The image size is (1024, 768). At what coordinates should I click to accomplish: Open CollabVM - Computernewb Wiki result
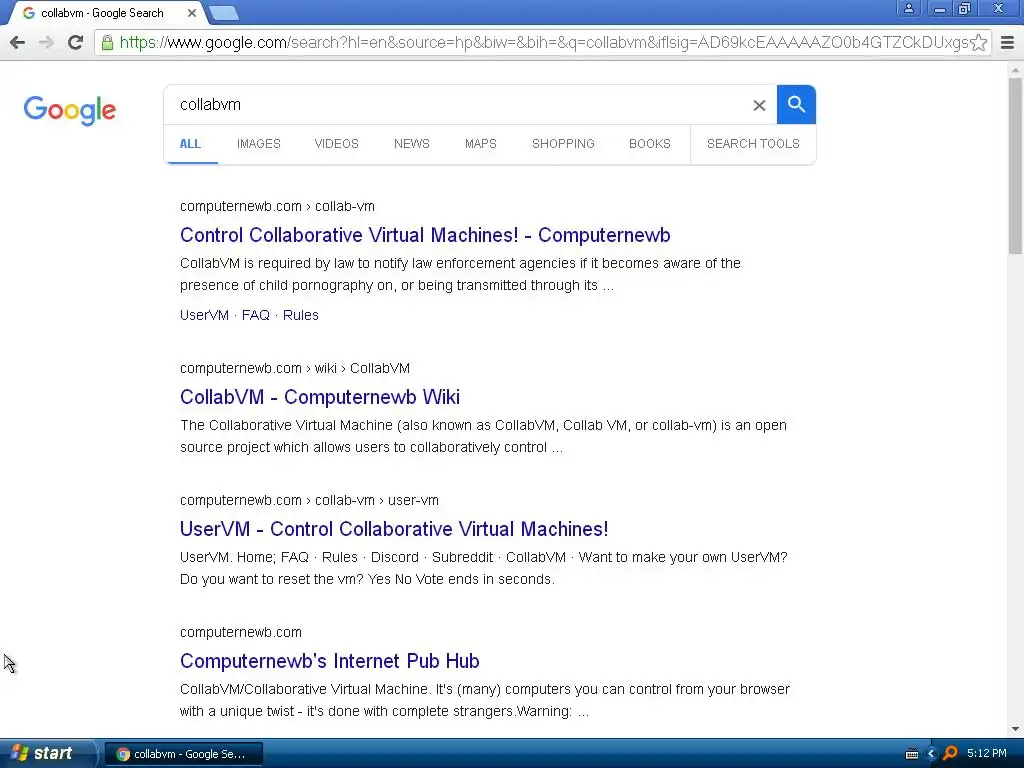coord(320,397)
